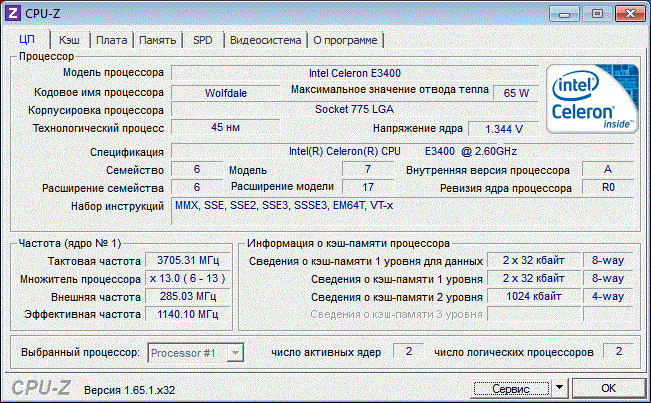The image size is (651, 403).
Task: Select the ЦП tab
Action: pos(27,39)
